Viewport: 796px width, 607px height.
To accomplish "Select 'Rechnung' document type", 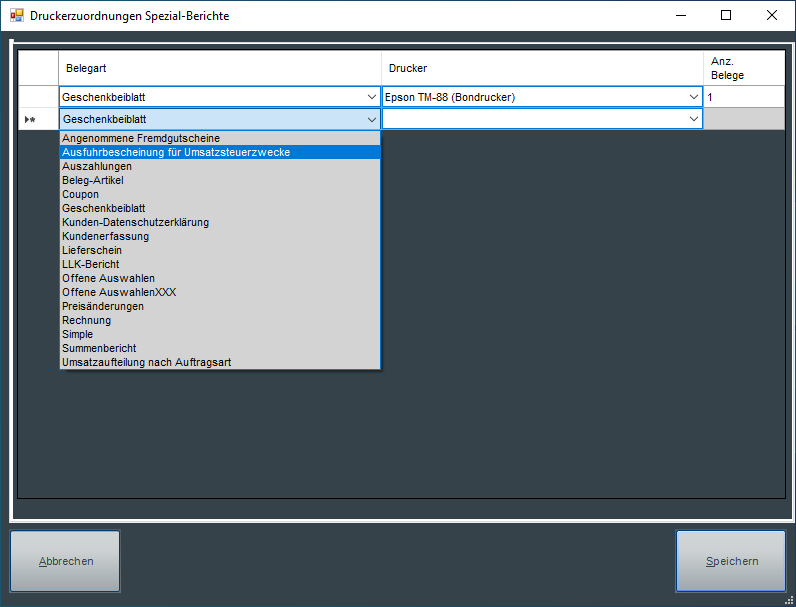I will pyautogui.click(x=86, y=320).
